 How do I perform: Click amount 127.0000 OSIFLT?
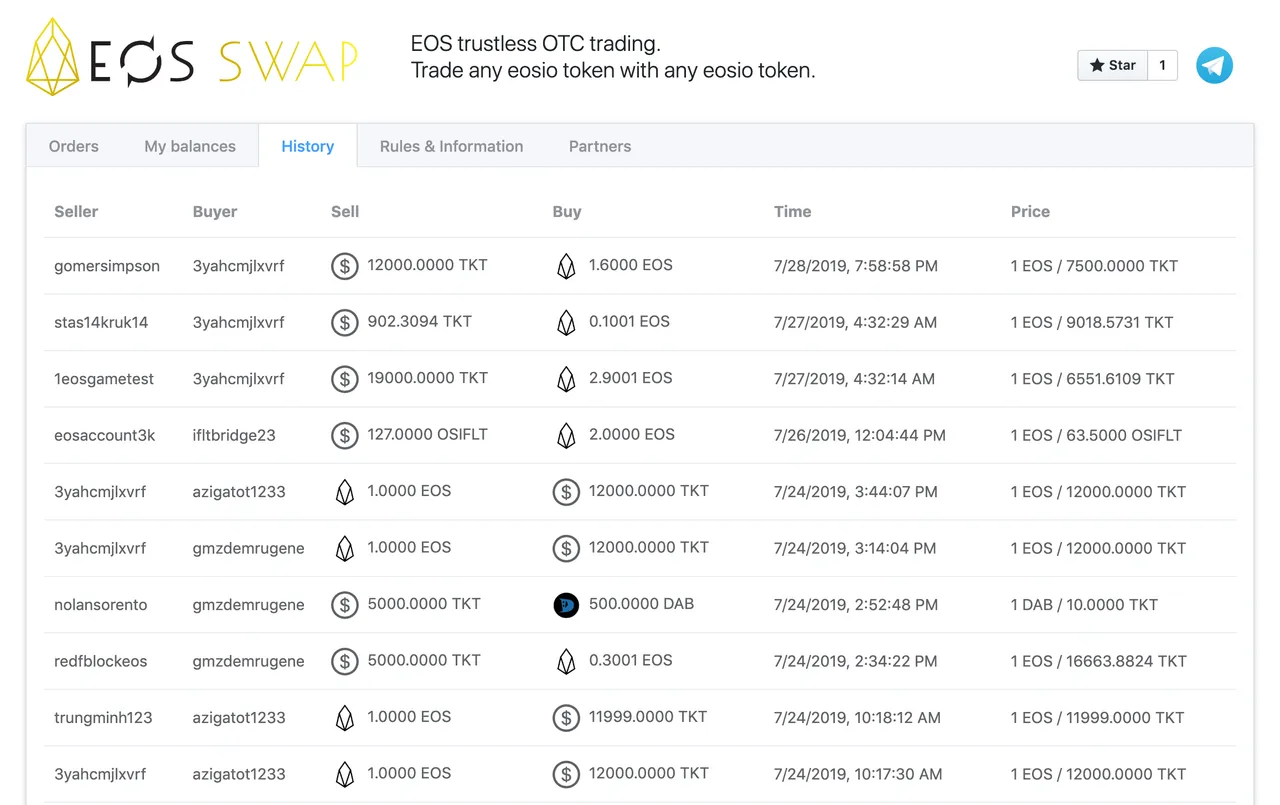[428, 435]
